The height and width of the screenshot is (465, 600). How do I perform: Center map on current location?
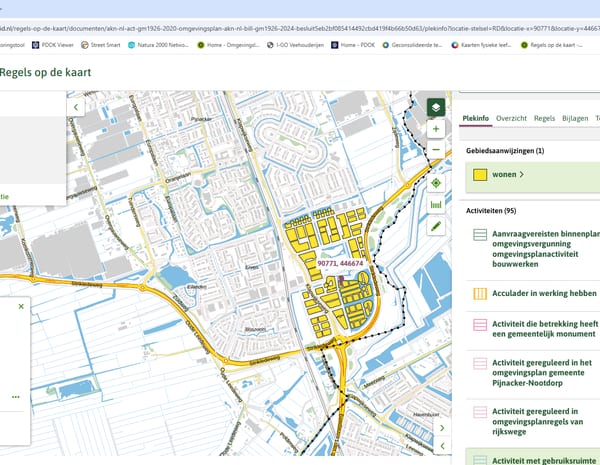(x=435, y=183)
